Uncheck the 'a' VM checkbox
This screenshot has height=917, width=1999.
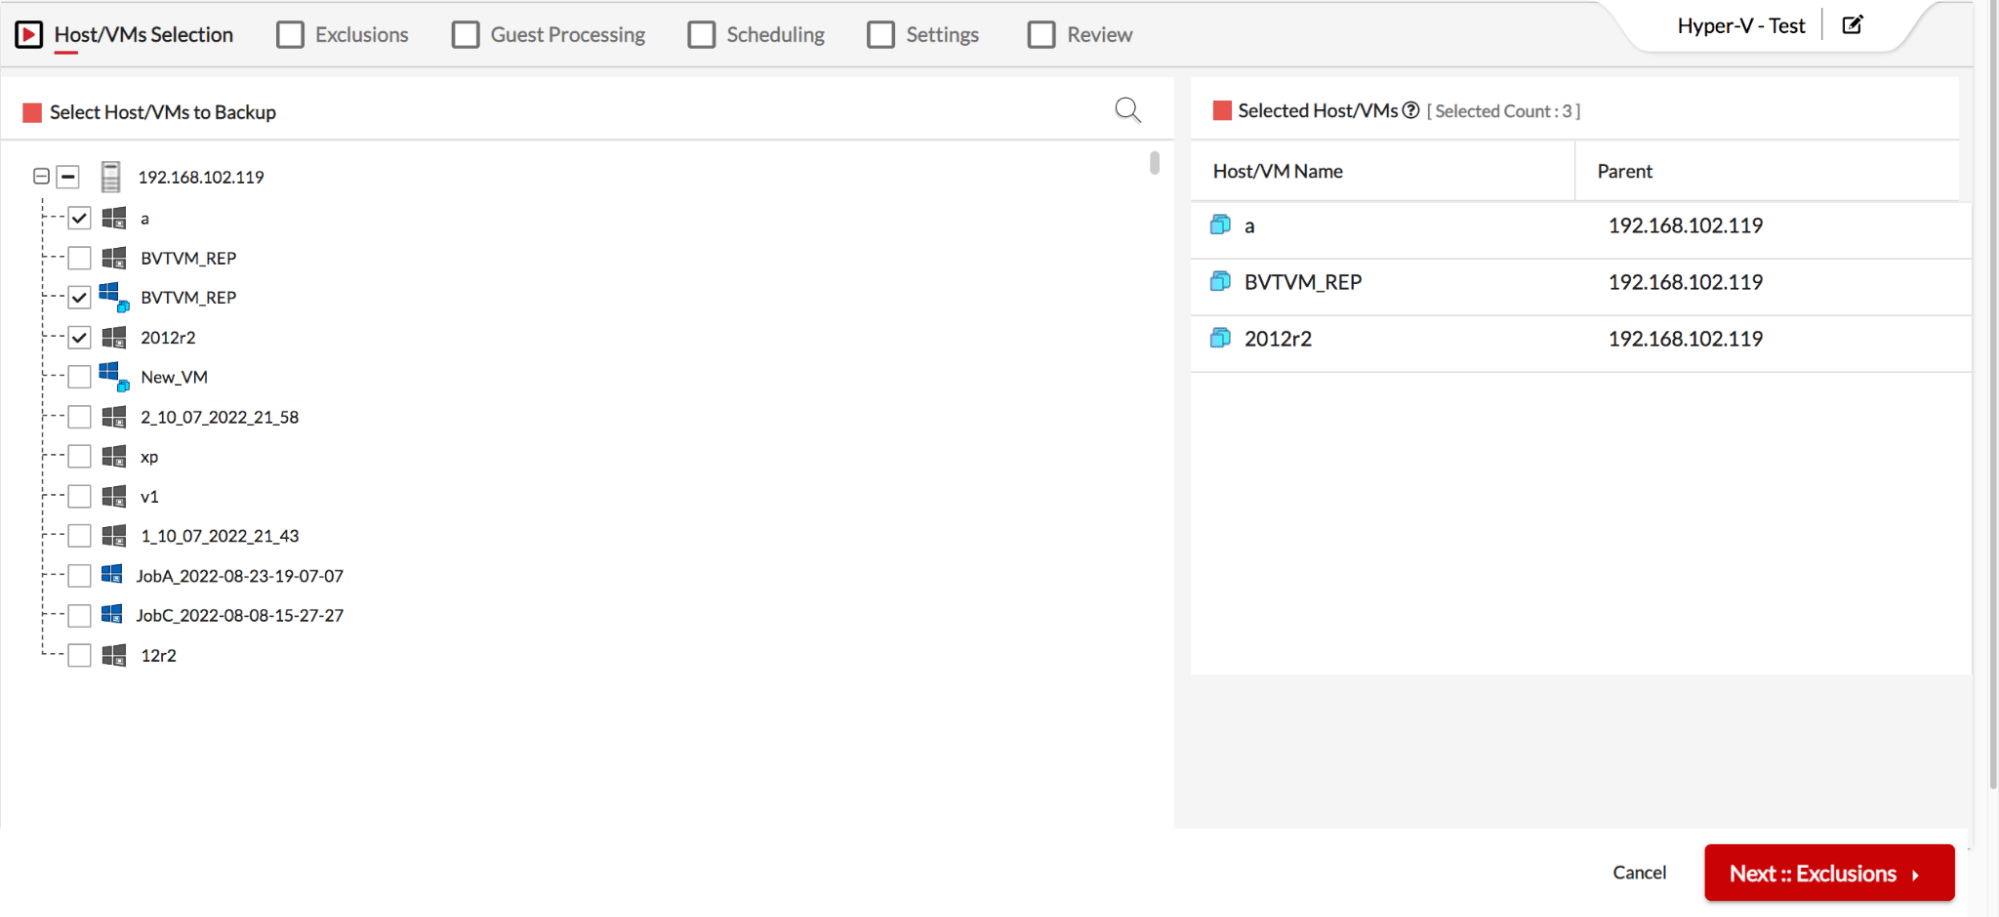79,218
